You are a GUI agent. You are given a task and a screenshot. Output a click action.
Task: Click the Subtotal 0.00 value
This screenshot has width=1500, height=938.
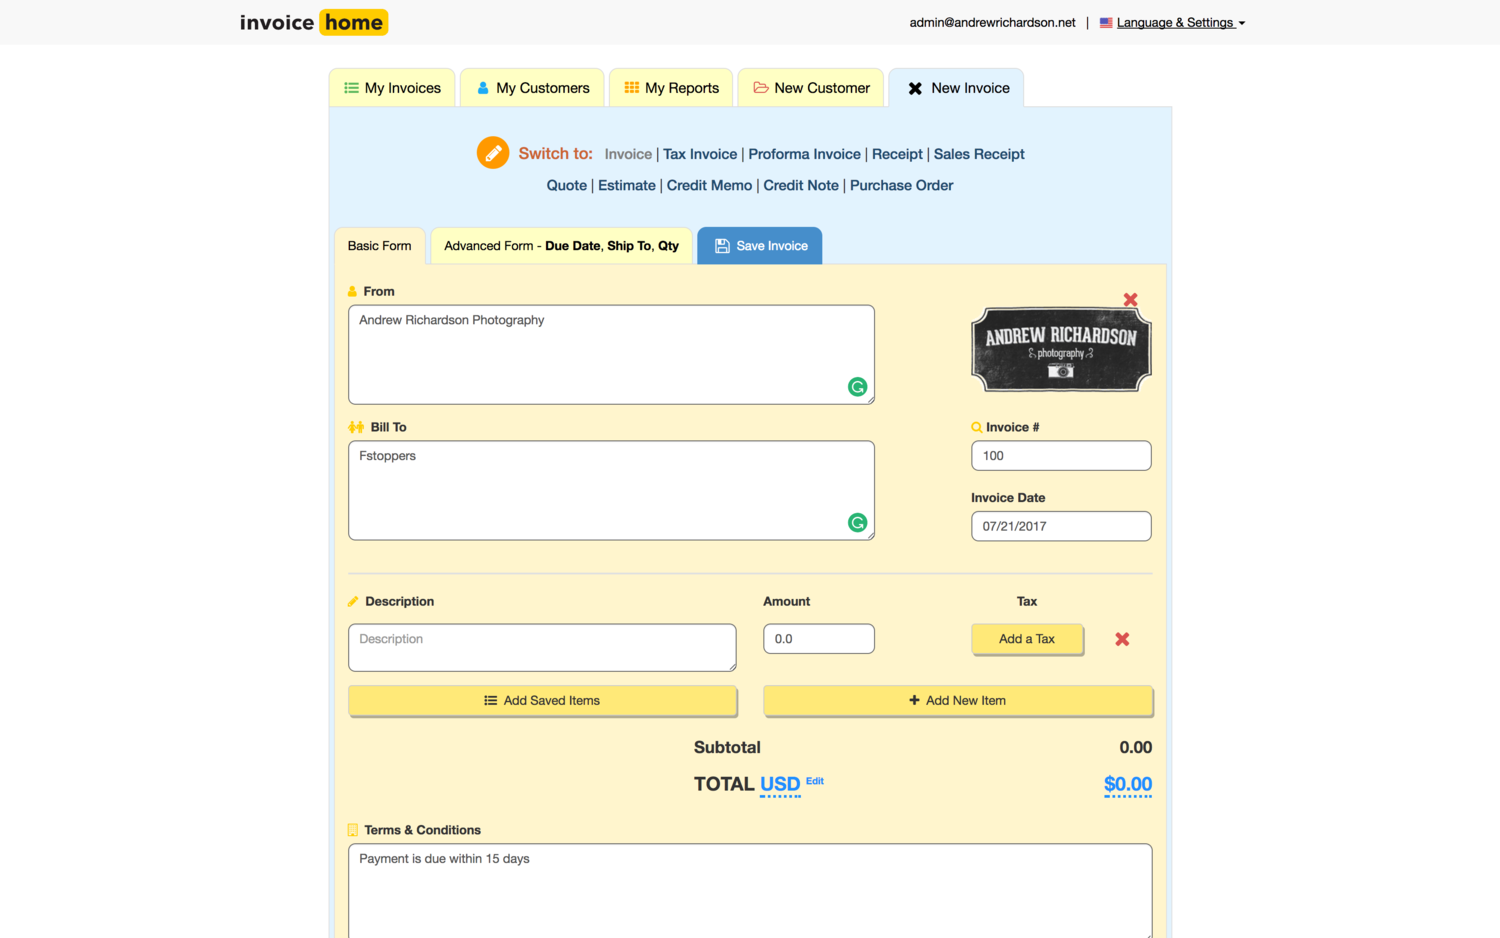1136,748
